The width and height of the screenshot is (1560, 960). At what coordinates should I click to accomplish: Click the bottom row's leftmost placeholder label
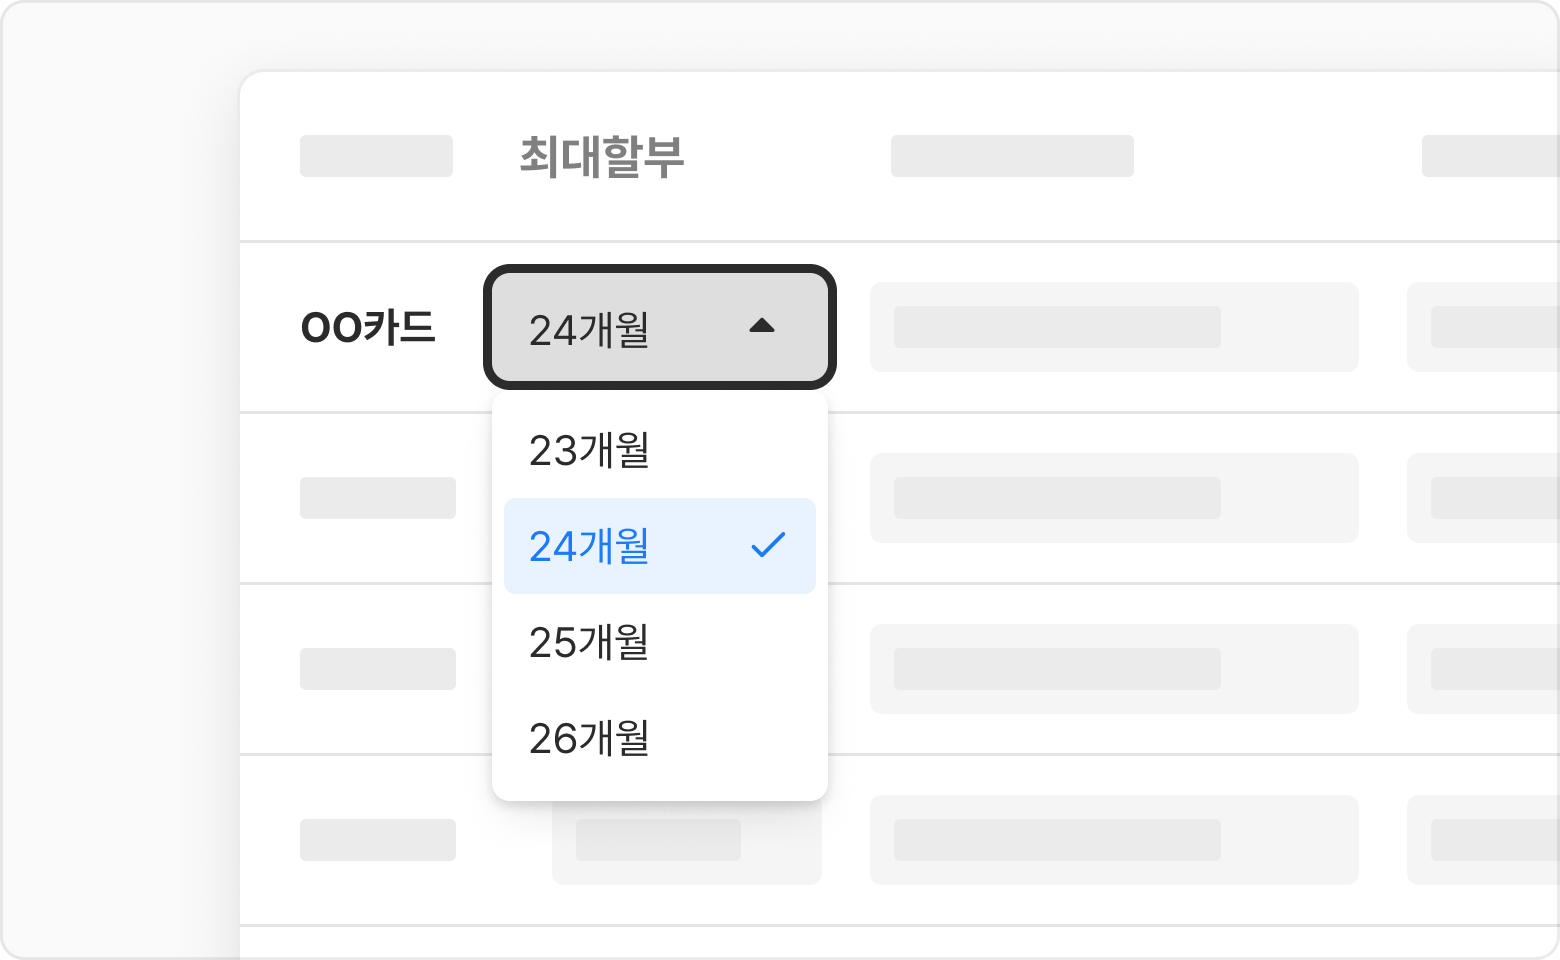point(378,840)
